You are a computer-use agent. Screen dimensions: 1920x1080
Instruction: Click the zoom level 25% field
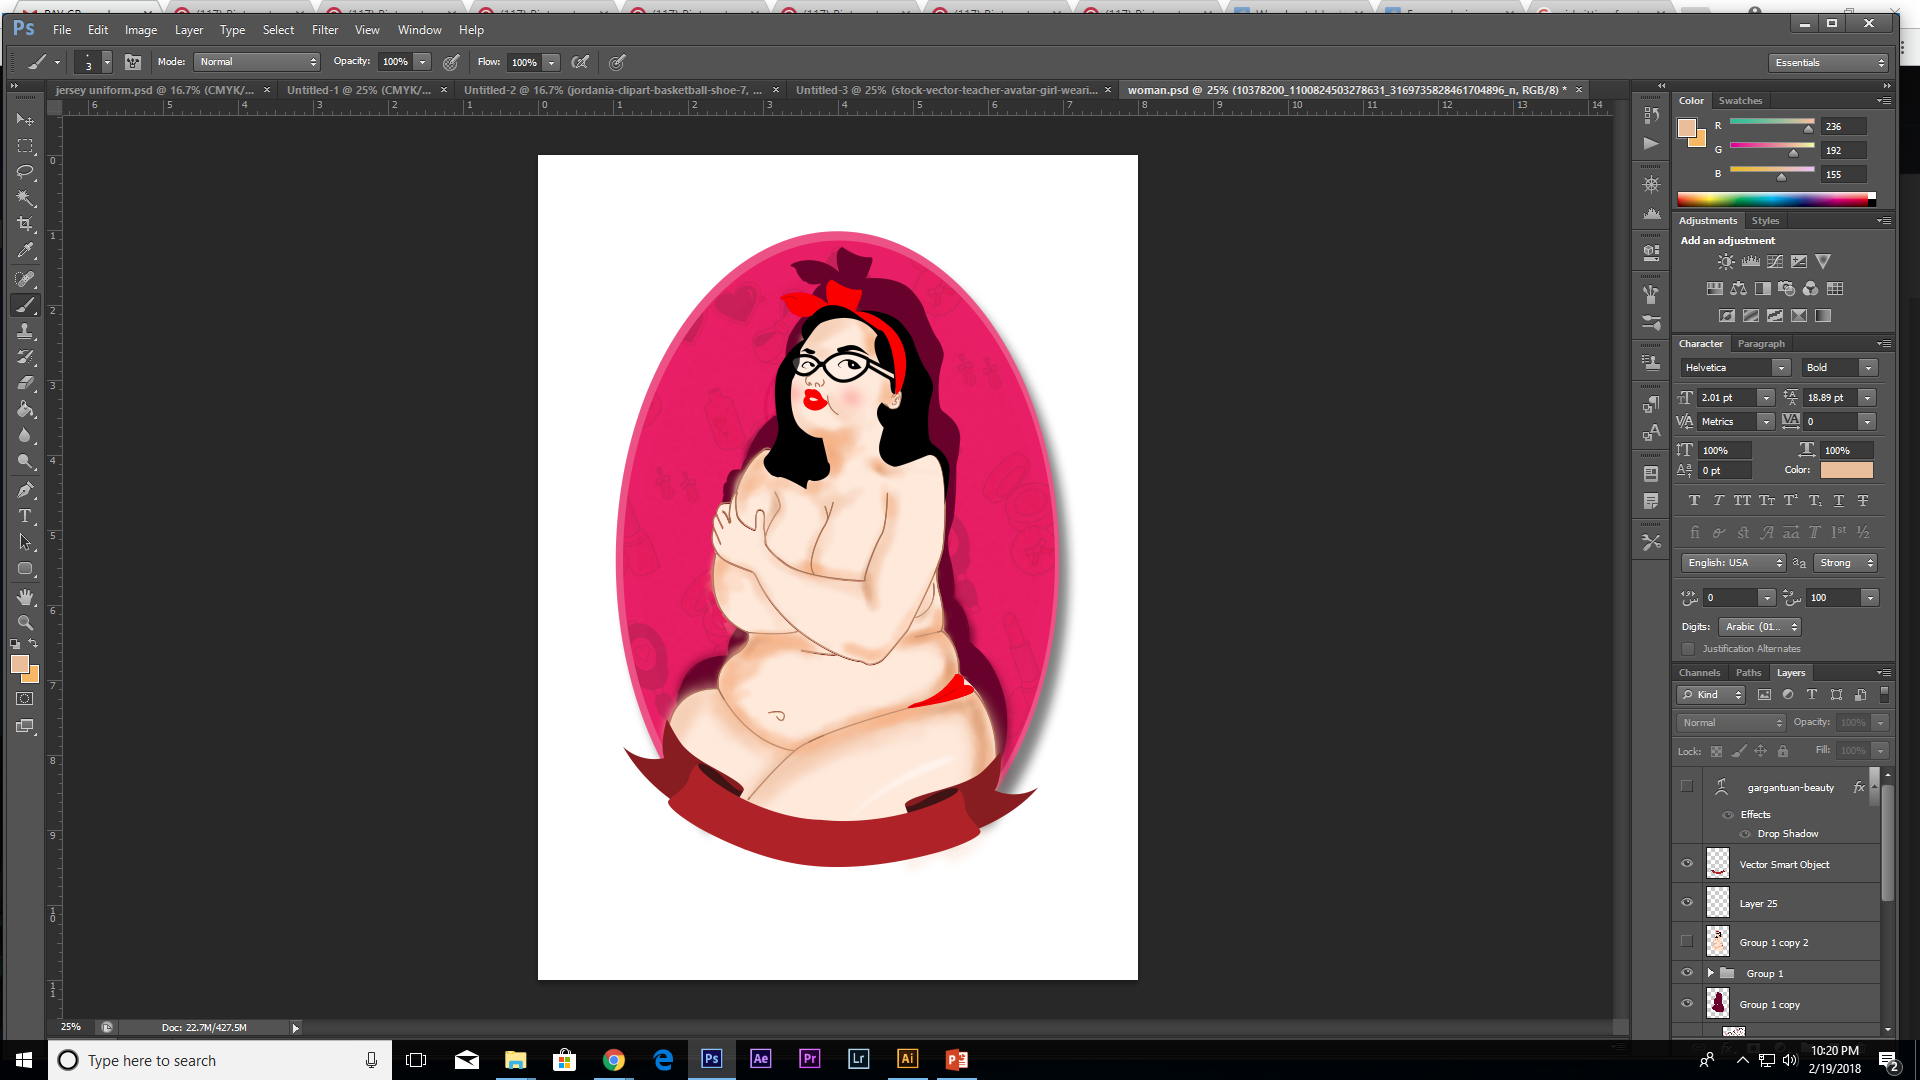(71, 1028)
